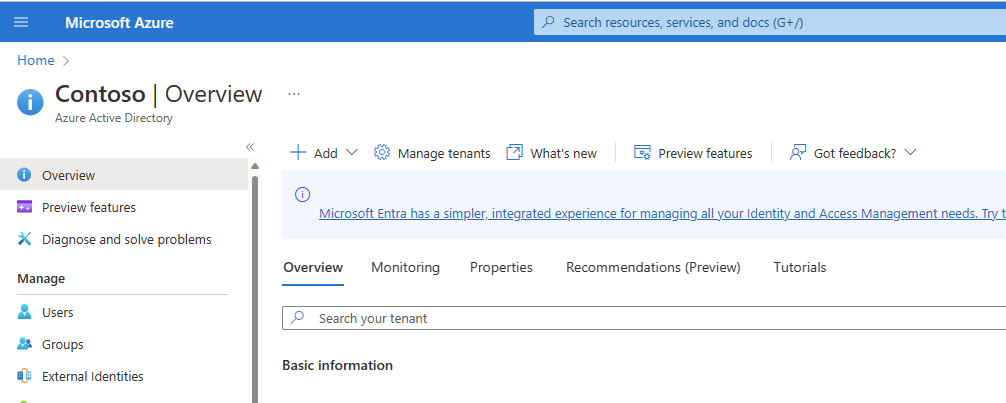This screenshot has height=403, width=1006.
Task: Click the breadcrumb chevron after Home
Action: coord(65,61)
